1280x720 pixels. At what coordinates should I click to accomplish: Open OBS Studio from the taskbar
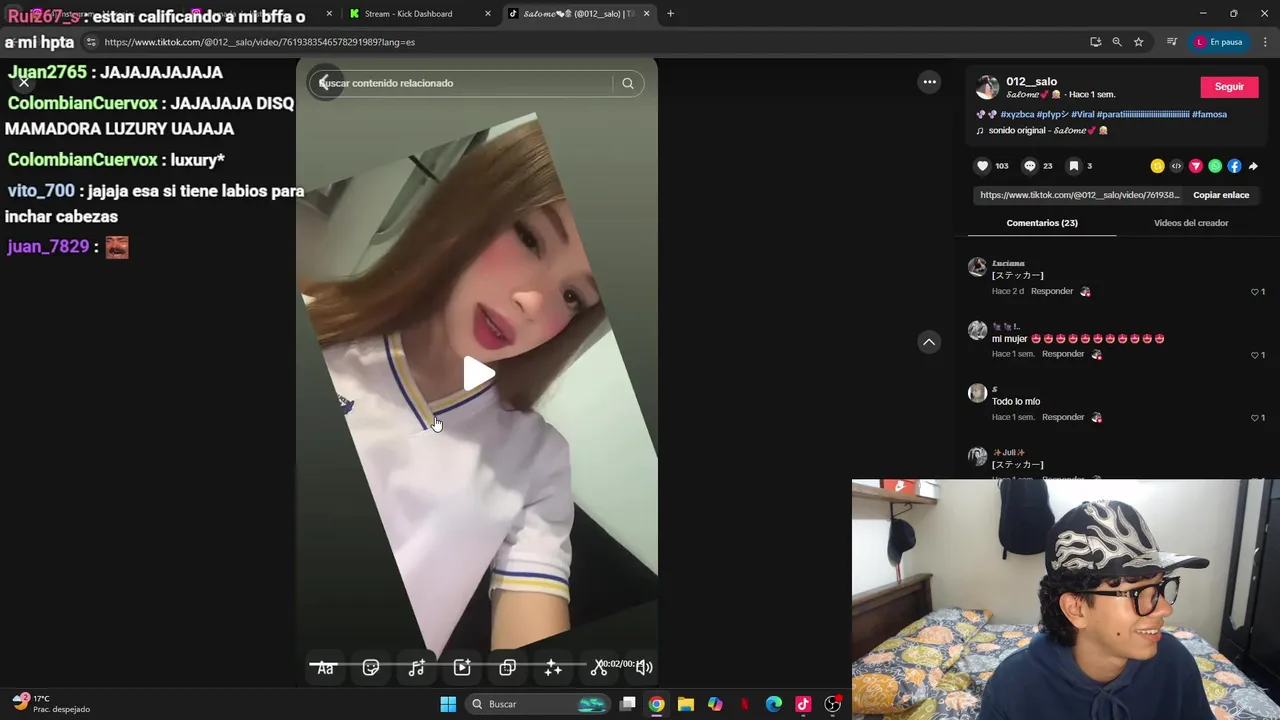[832, 704]
